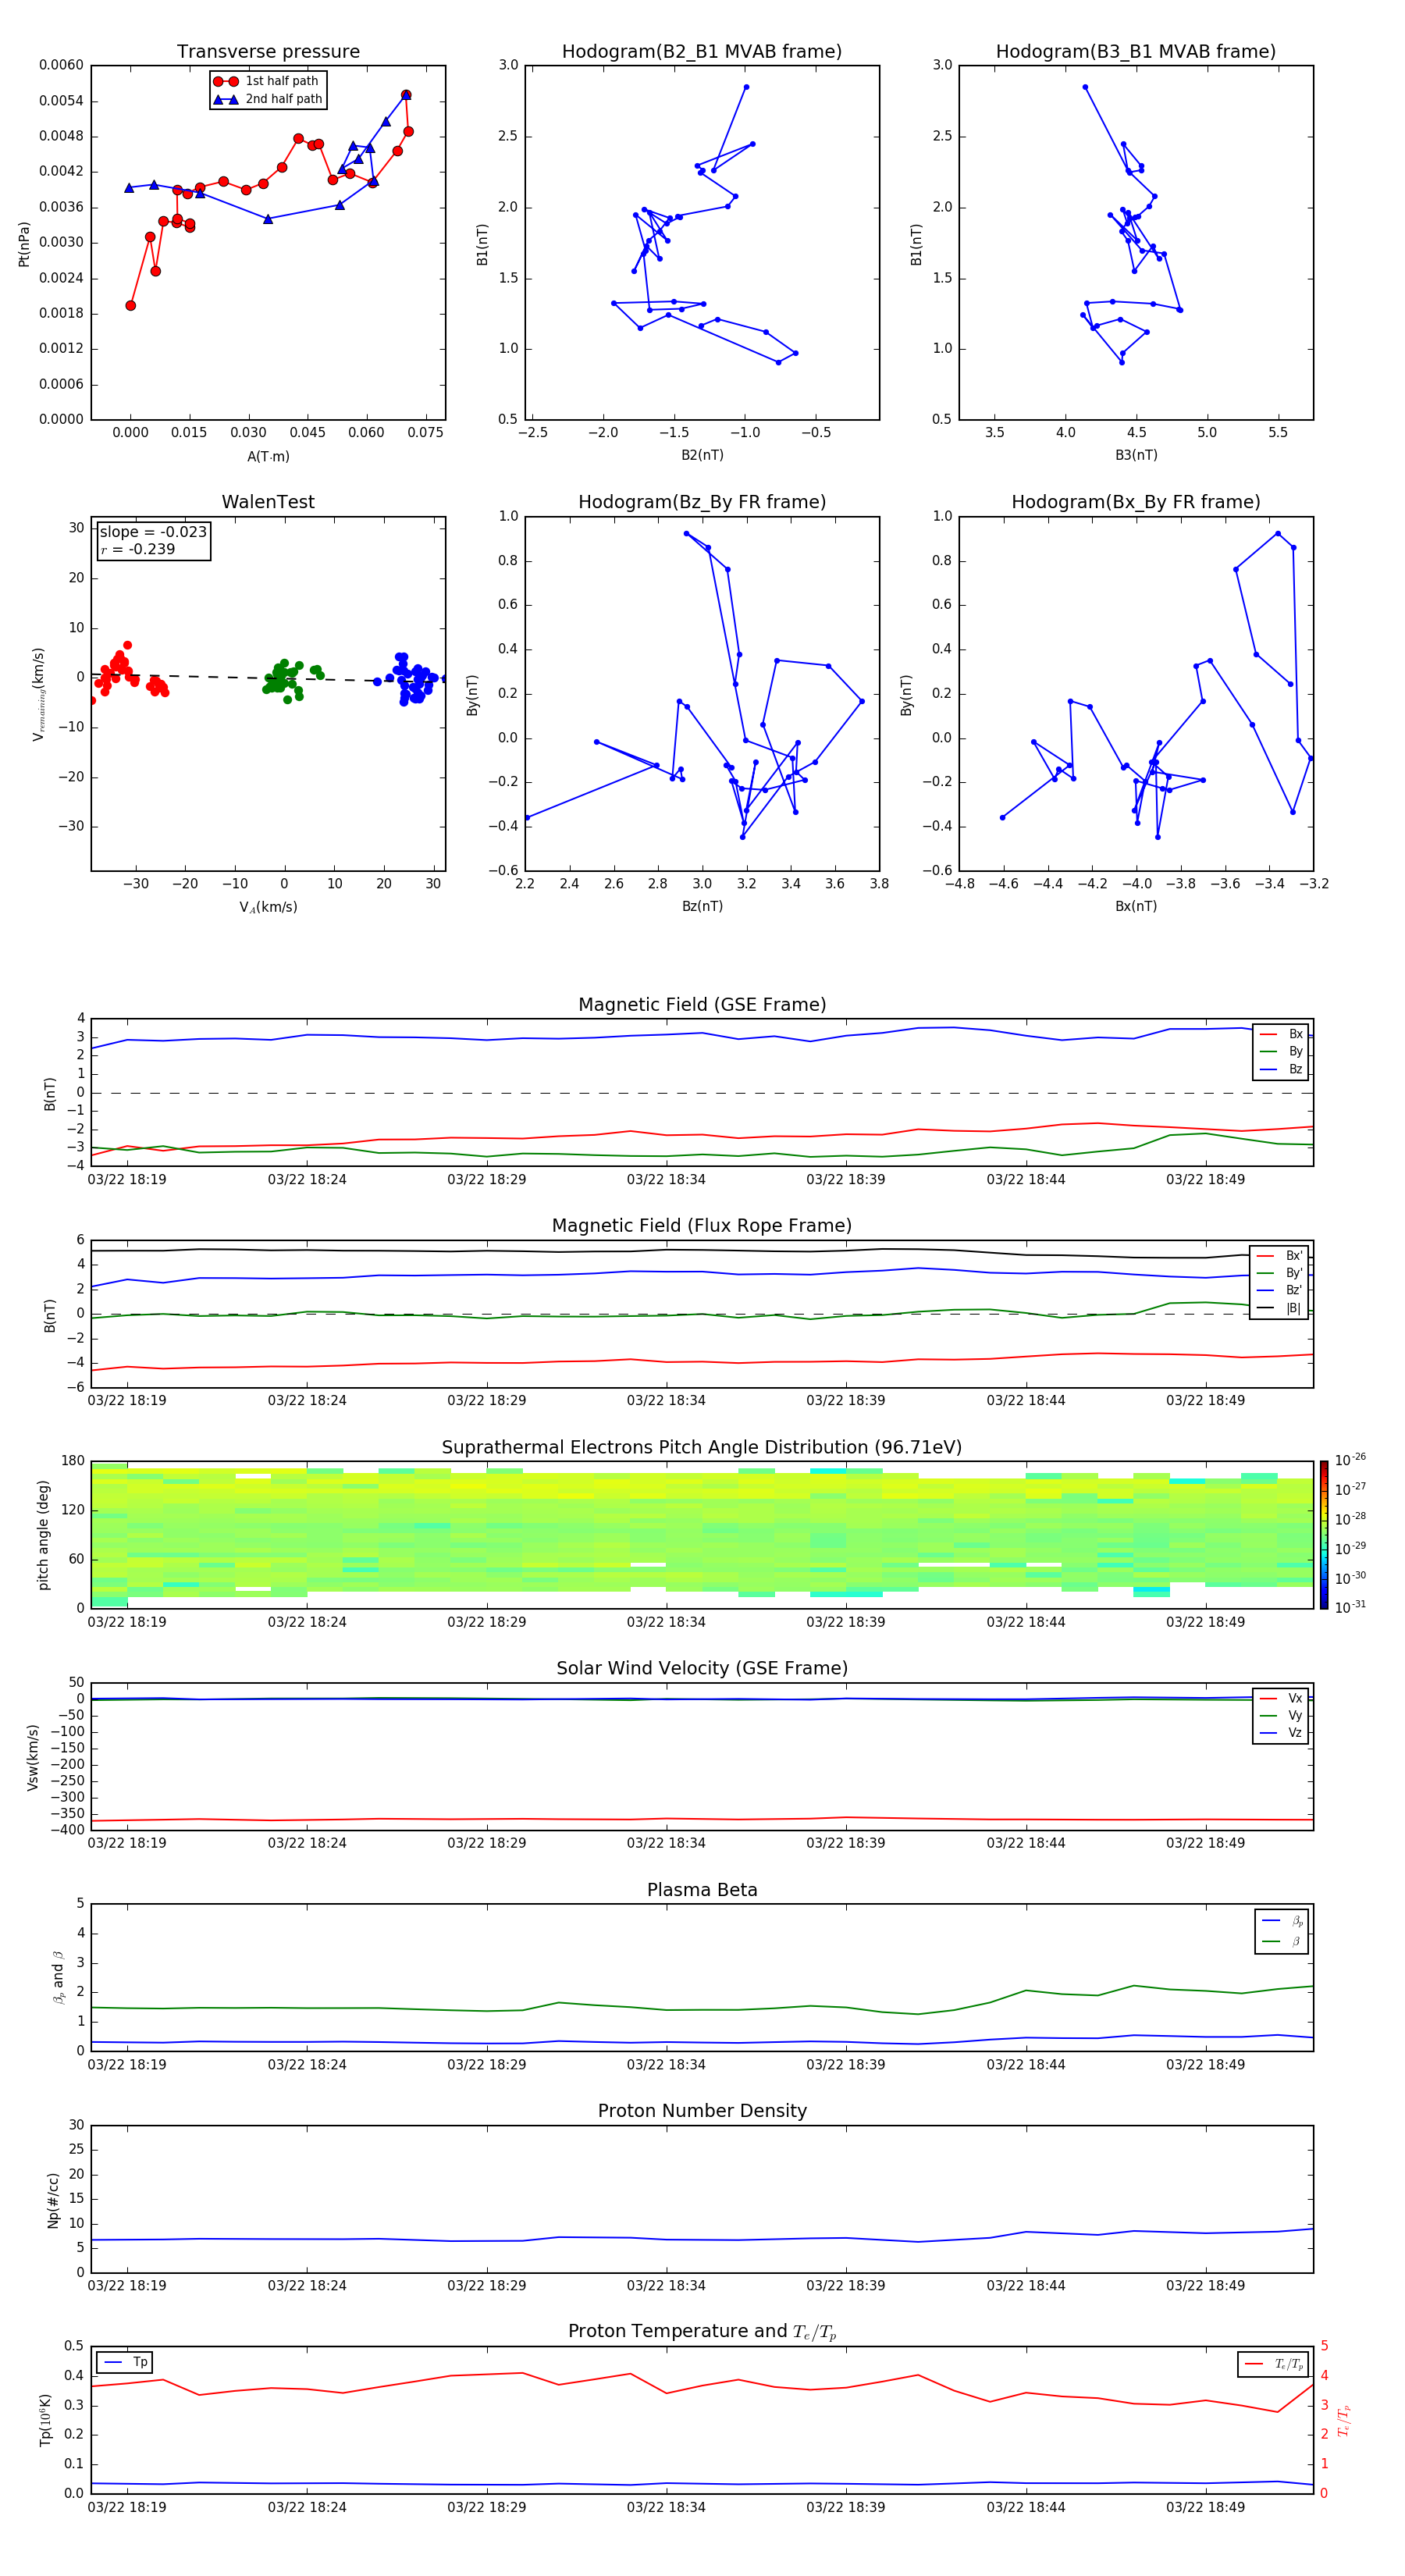Click the 'r = -0.239' annotation text
Viewport: 1405px width, 2576px height.
point(138,549)
